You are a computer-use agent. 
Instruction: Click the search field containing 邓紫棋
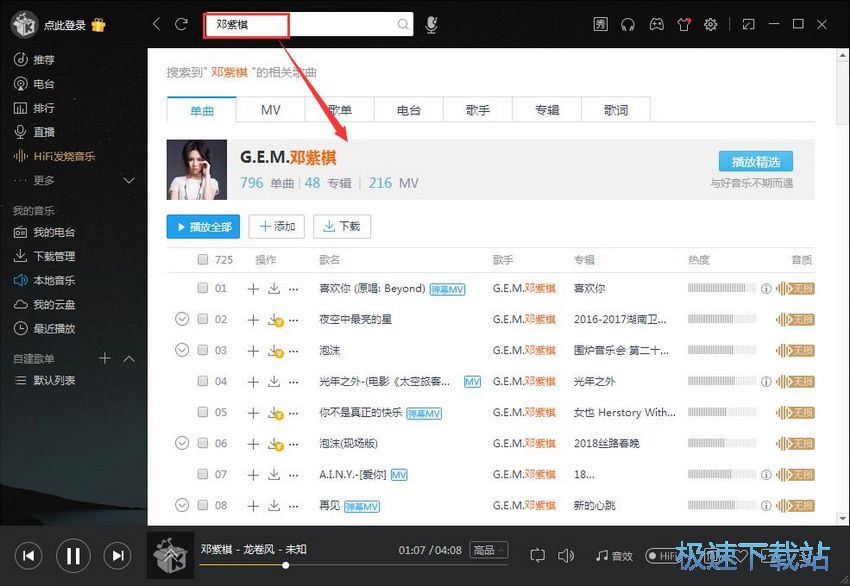308,24
